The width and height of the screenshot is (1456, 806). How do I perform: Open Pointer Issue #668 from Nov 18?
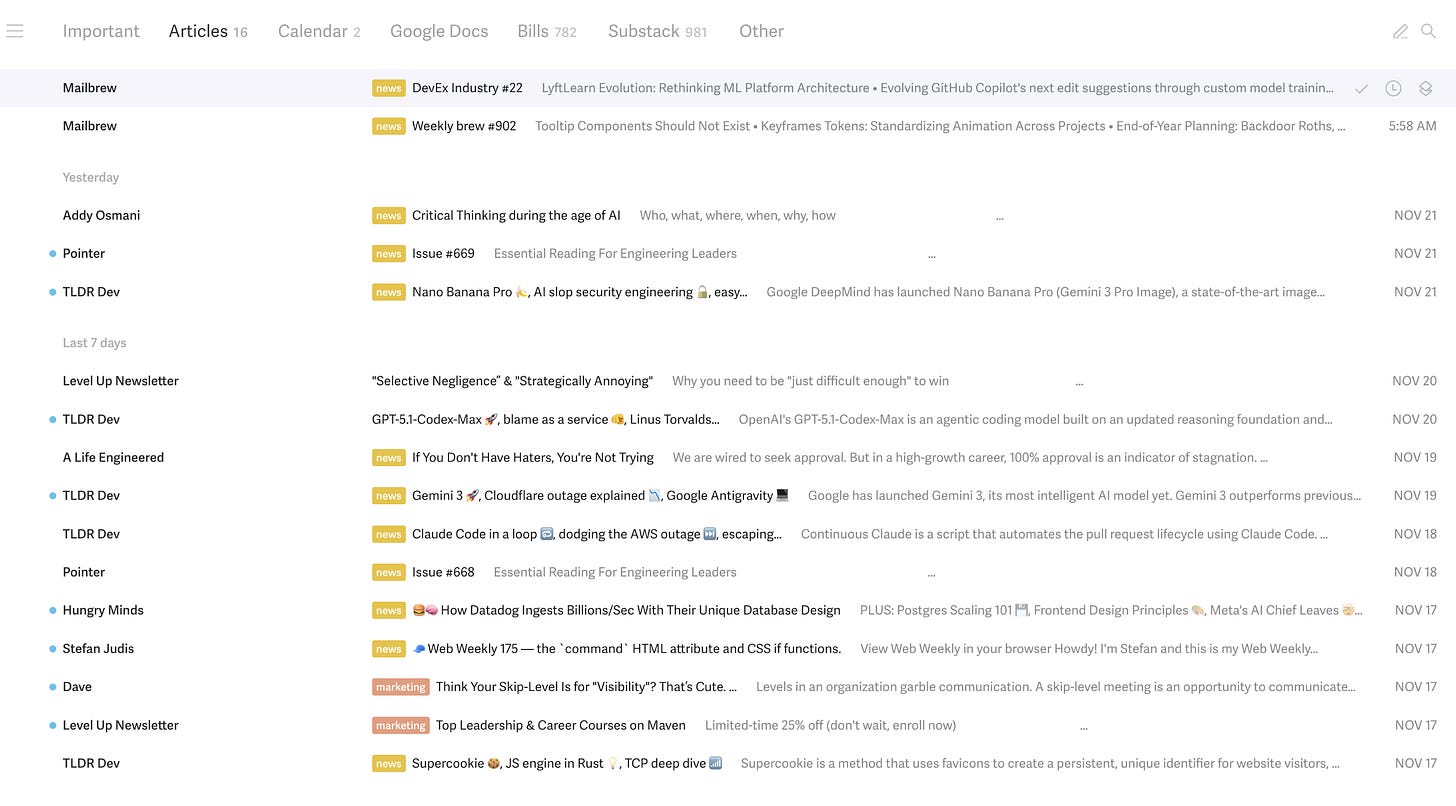pyautogui.click(x=443, y=571)
